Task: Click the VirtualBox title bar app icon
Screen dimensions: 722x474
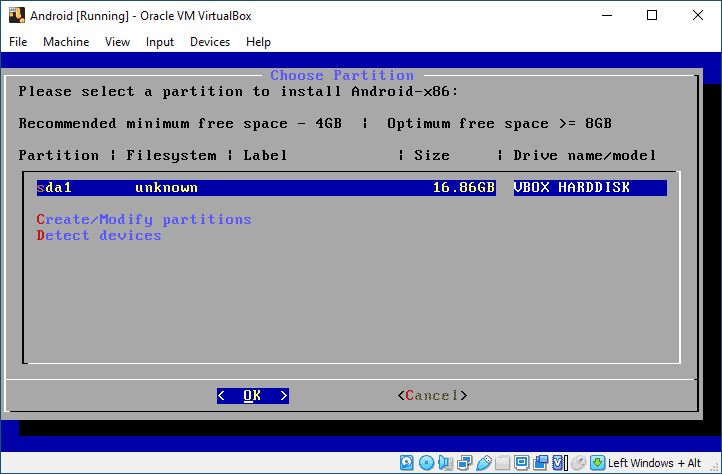Action: pyautogui.click(x=16, y=16)
